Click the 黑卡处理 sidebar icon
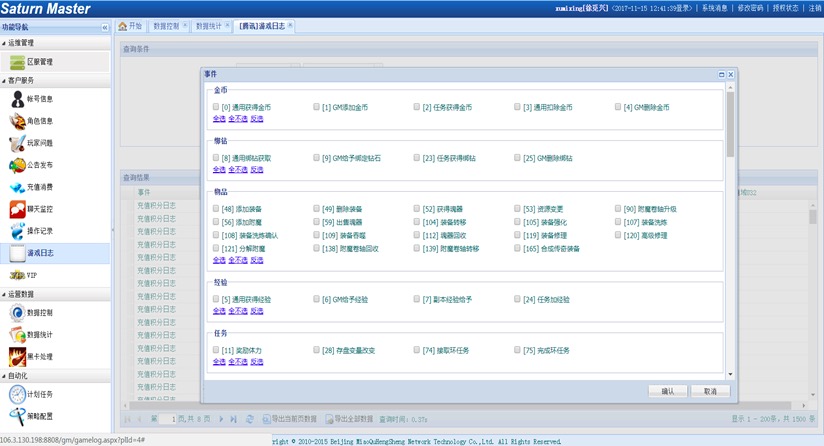The image size is (824, 446). [x=18, y=355]
